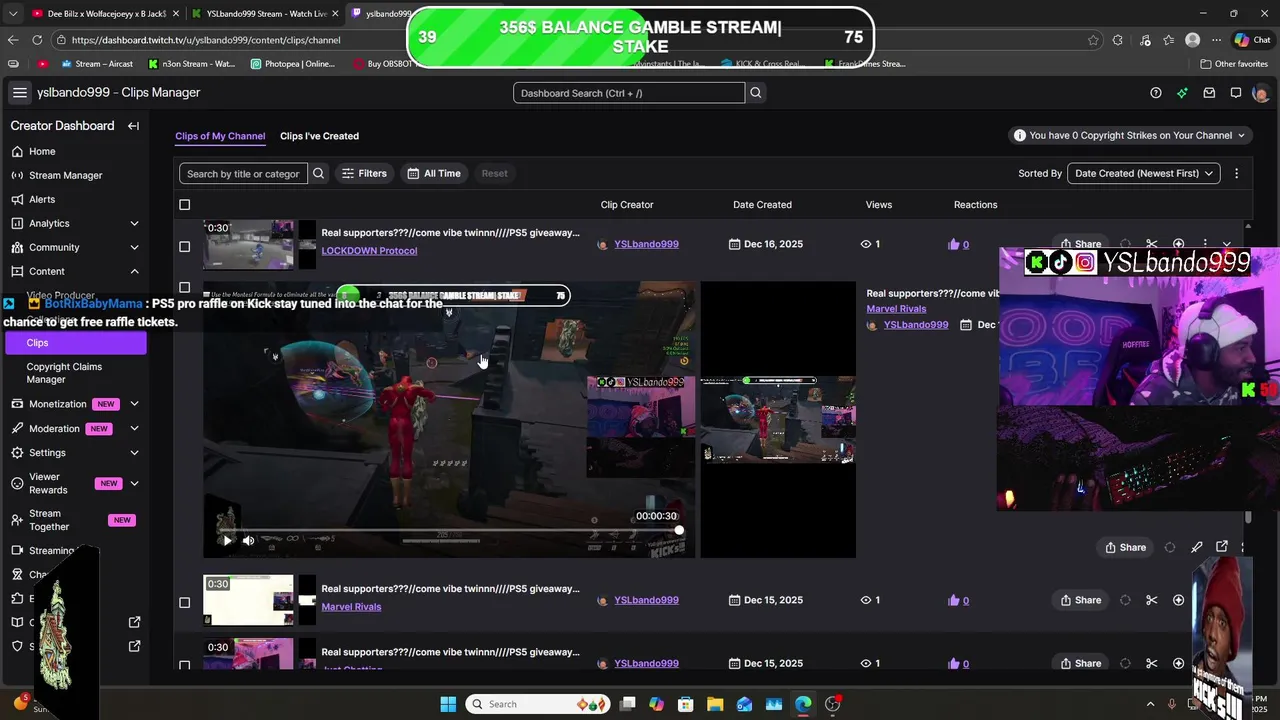
Task: Collapse the Content sidebar section
Action: (134, 271)
